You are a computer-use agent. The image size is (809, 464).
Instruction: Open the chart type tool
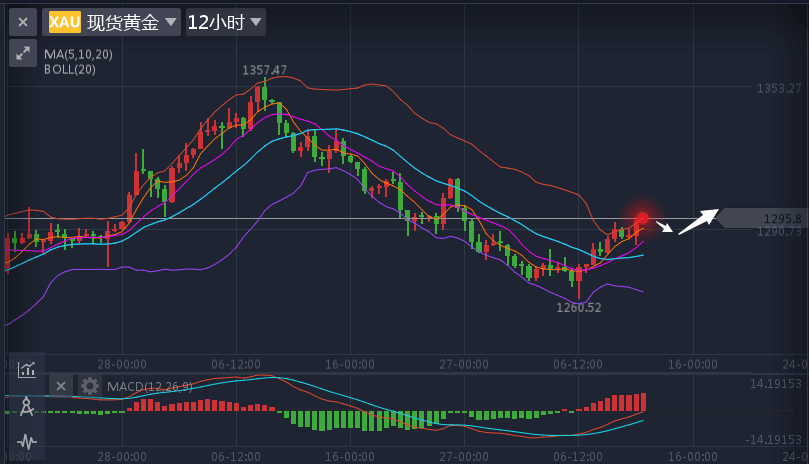27,370
